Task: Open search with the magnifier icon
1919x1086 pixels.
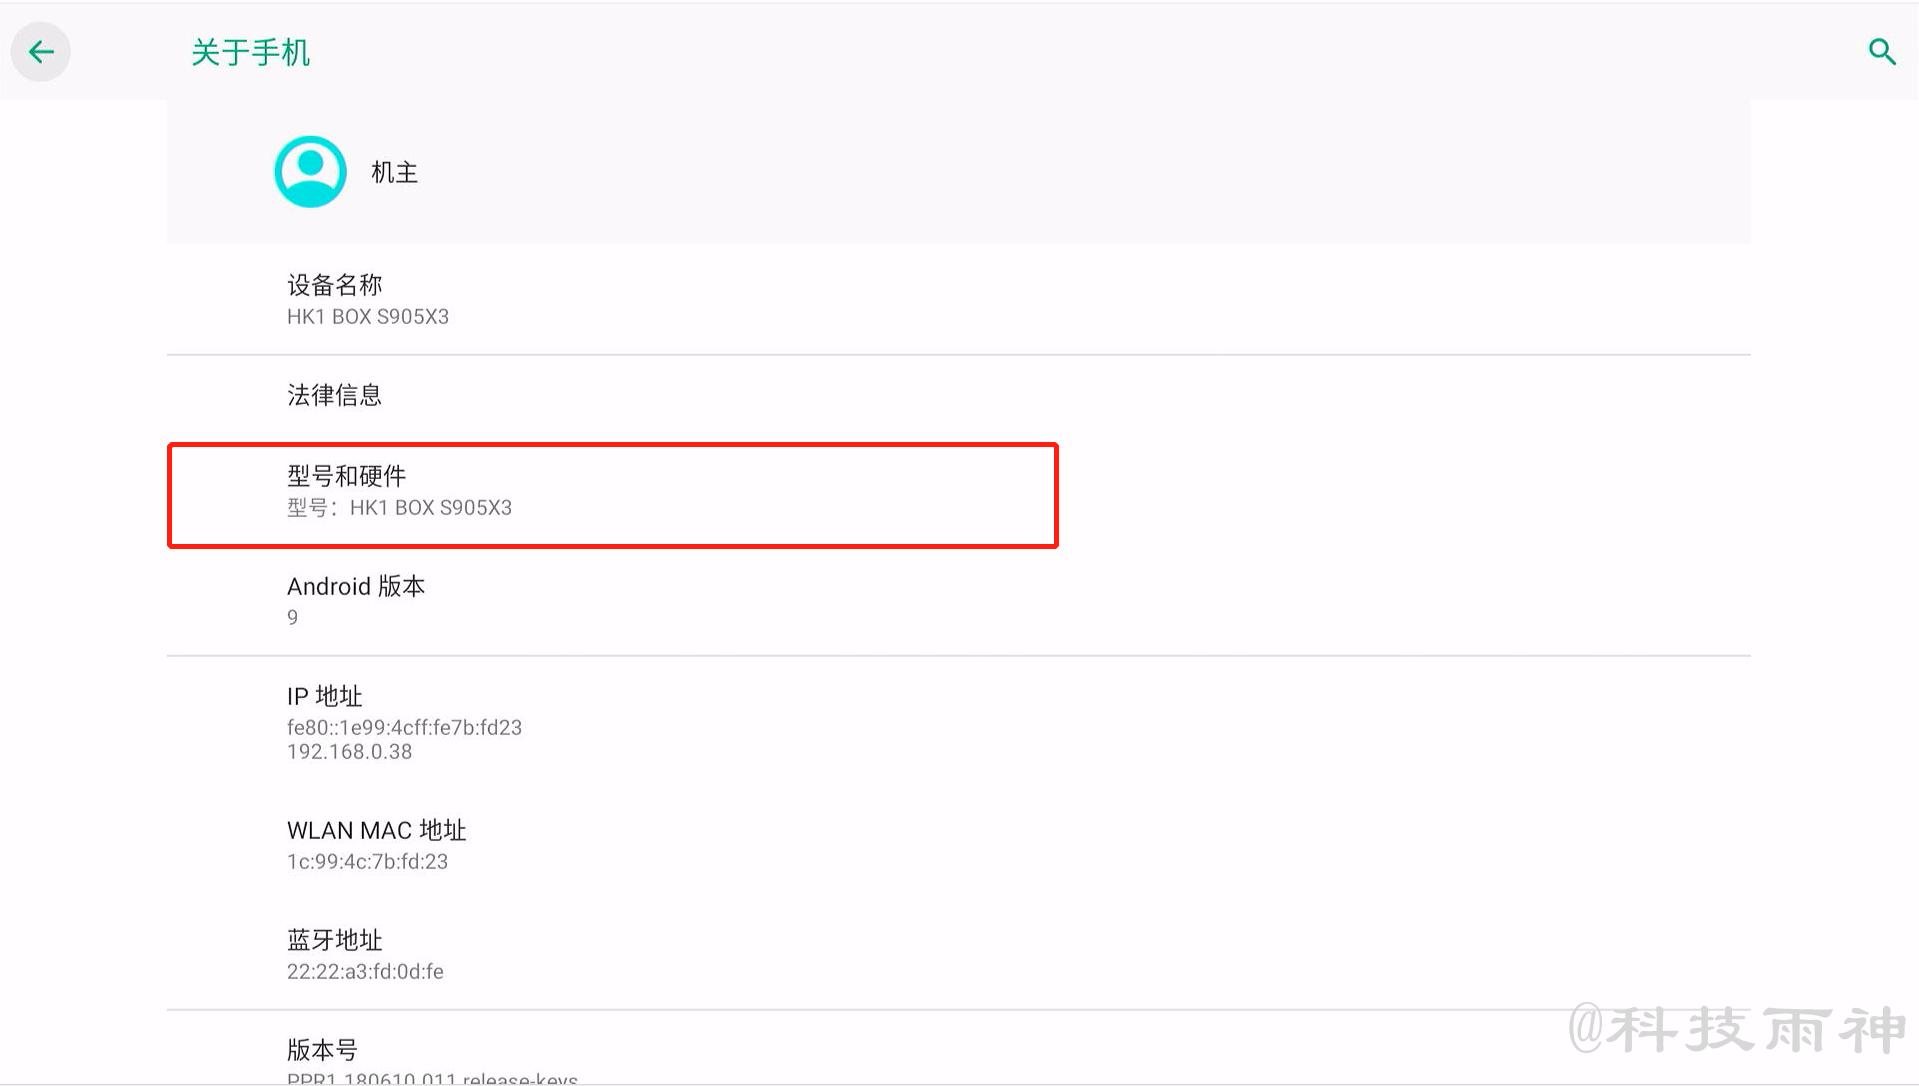Action: 1882,52
